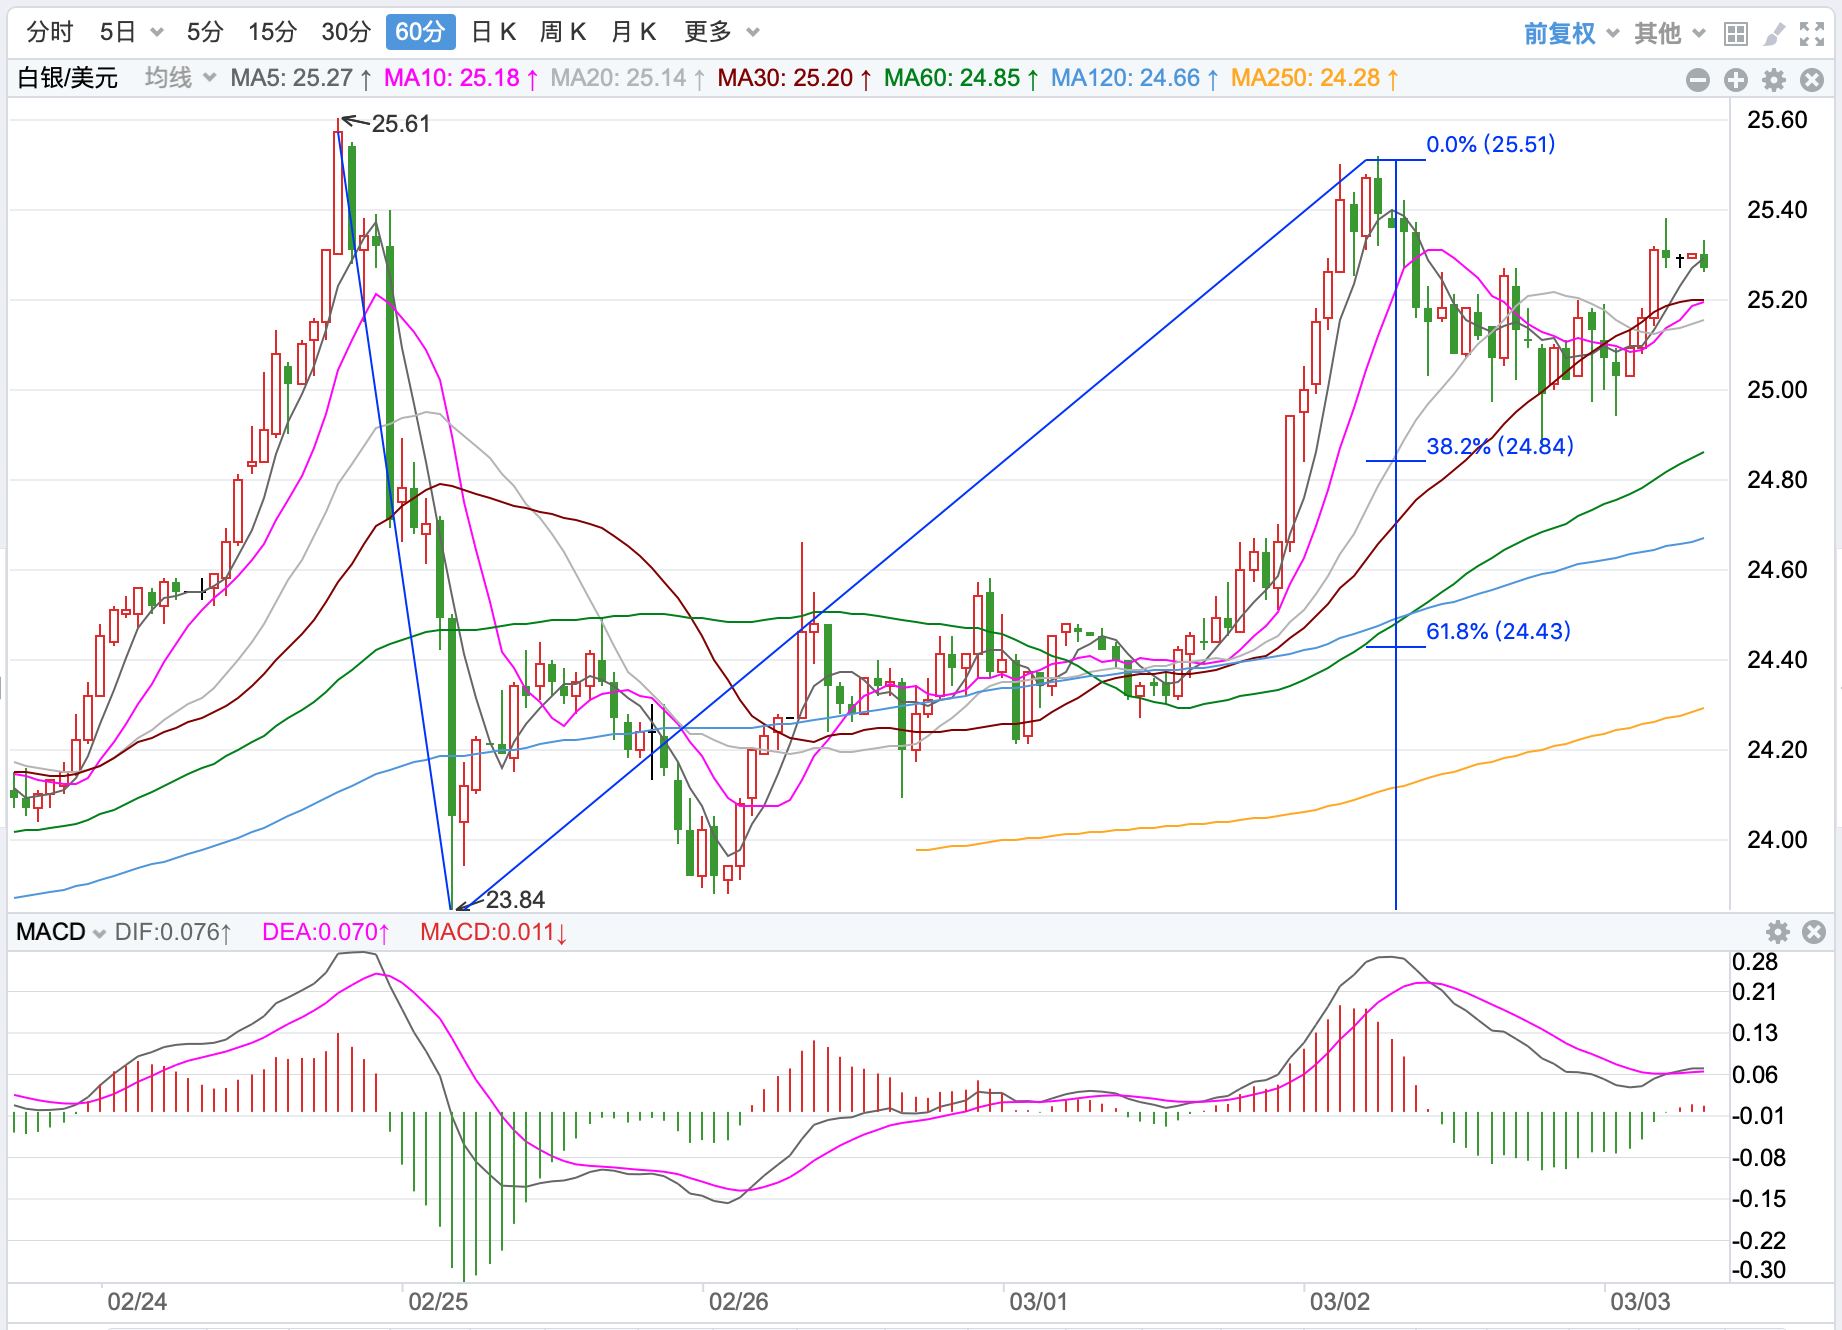
Task: Switch to the 周K weekly chart
Action: pos(563,32)
